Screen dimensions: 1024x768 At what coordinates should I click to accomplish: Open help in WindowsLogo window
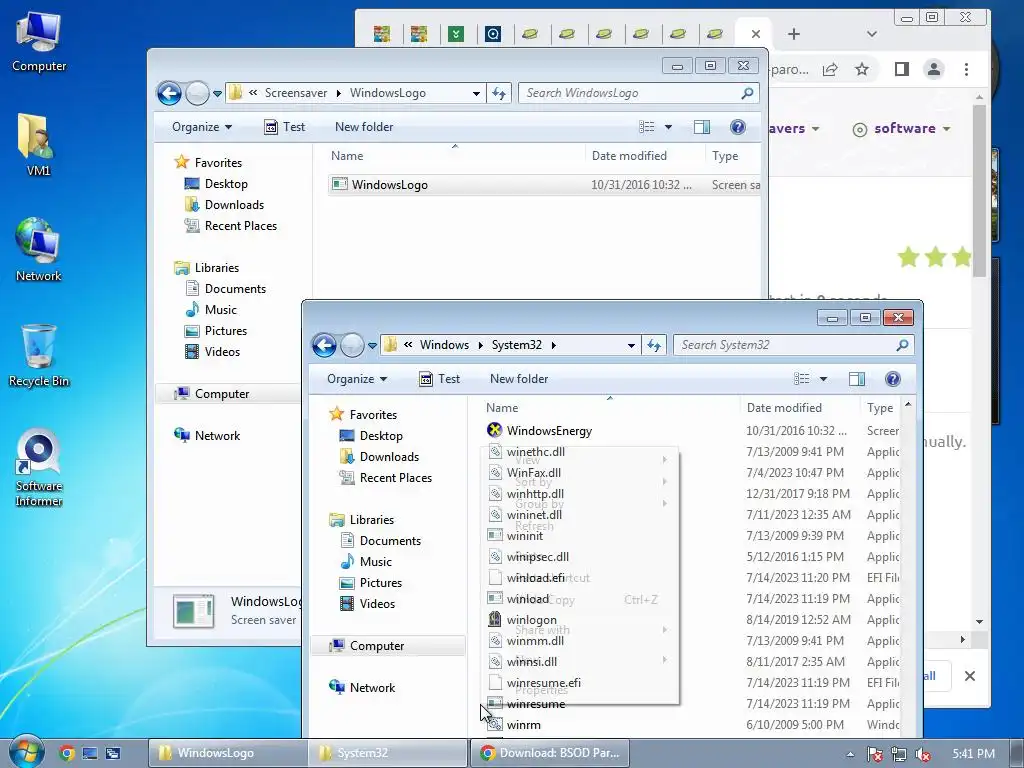coord(738,127)
